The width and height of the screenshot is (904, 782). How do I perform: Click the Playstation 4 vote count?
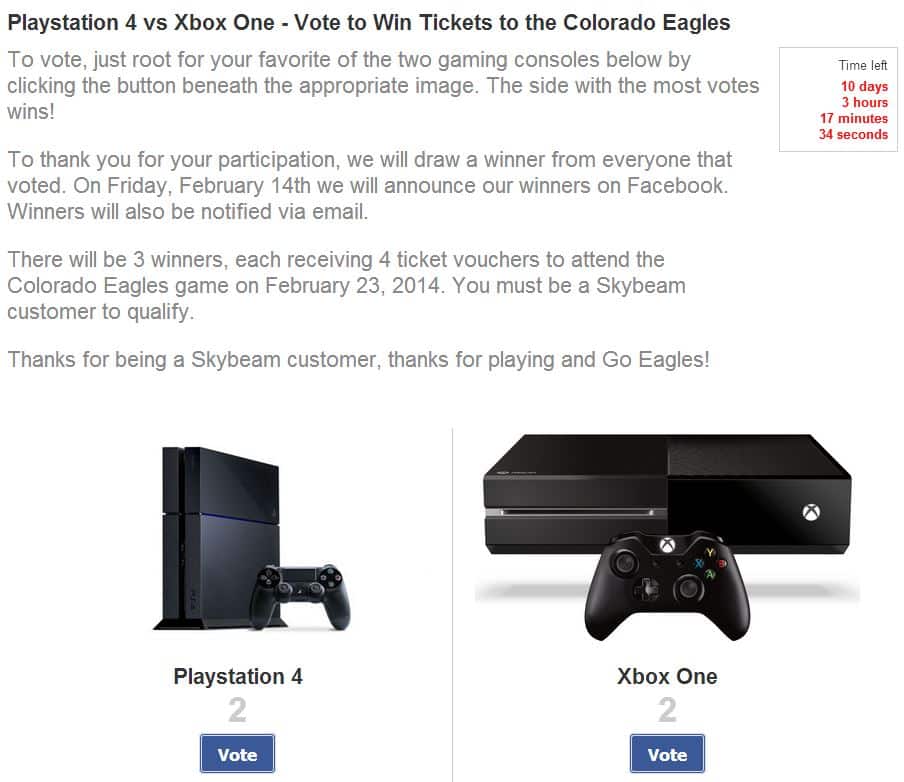(x=237, y=709)
